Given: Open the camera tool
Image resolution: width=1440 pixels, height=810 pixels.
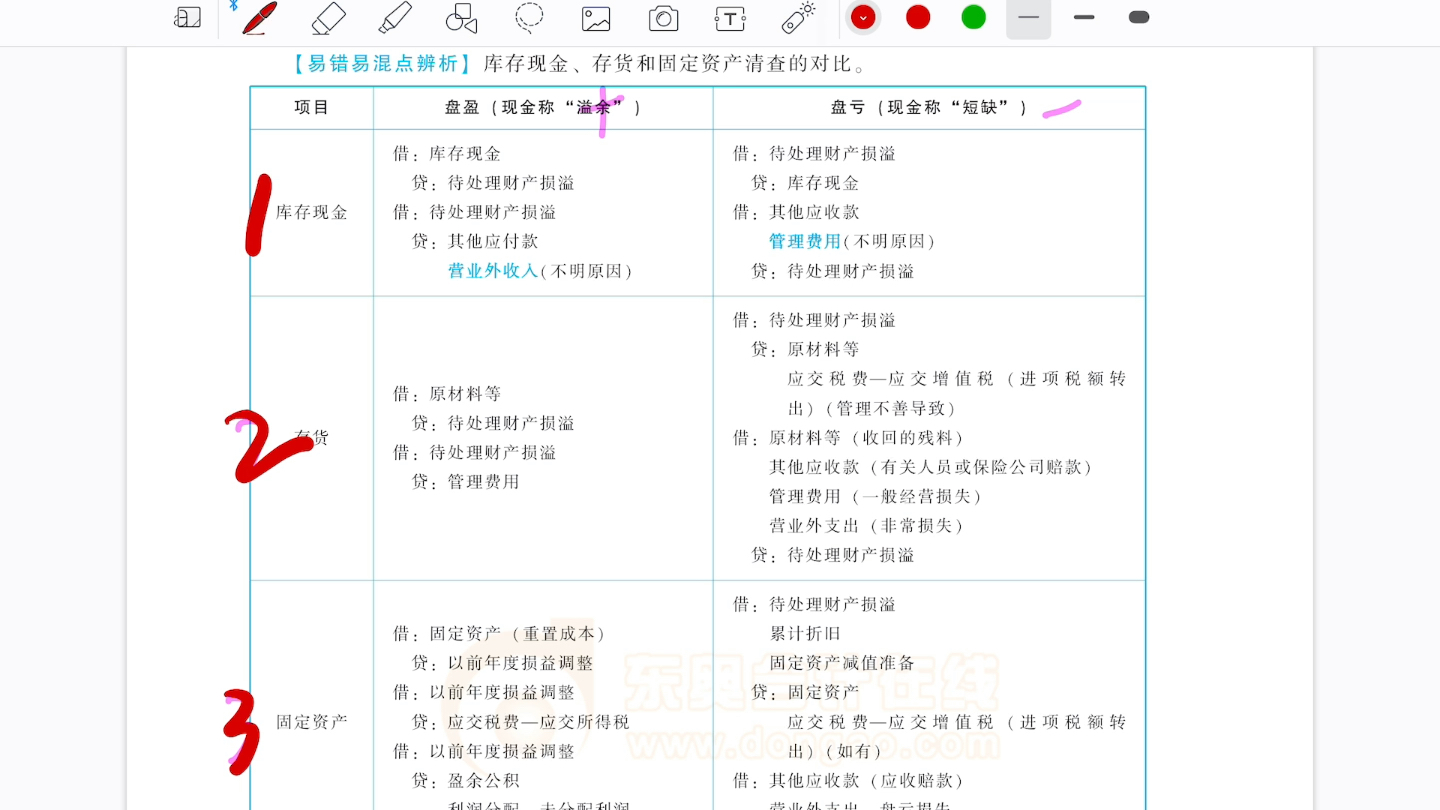Looking at the screenshot, I should pyautogui.click(x=663, y=18).
